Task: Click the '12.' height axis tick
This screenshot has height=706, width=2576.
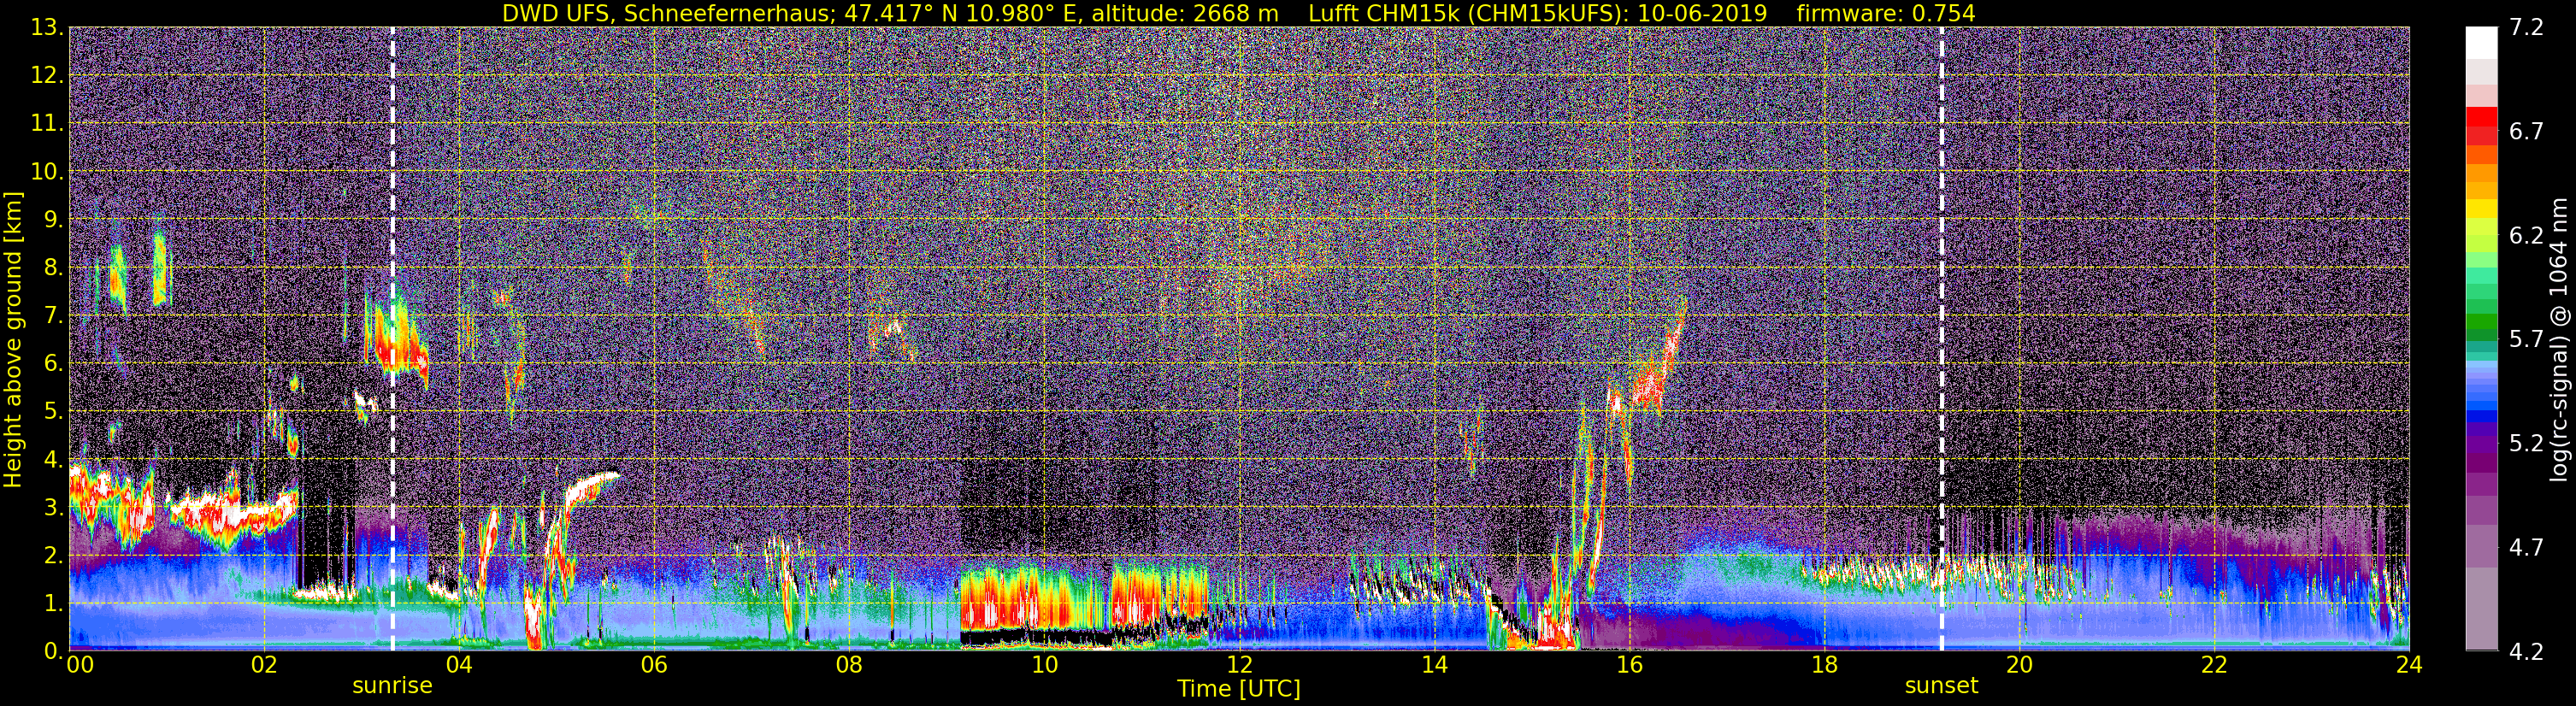Action: [47, 75]
